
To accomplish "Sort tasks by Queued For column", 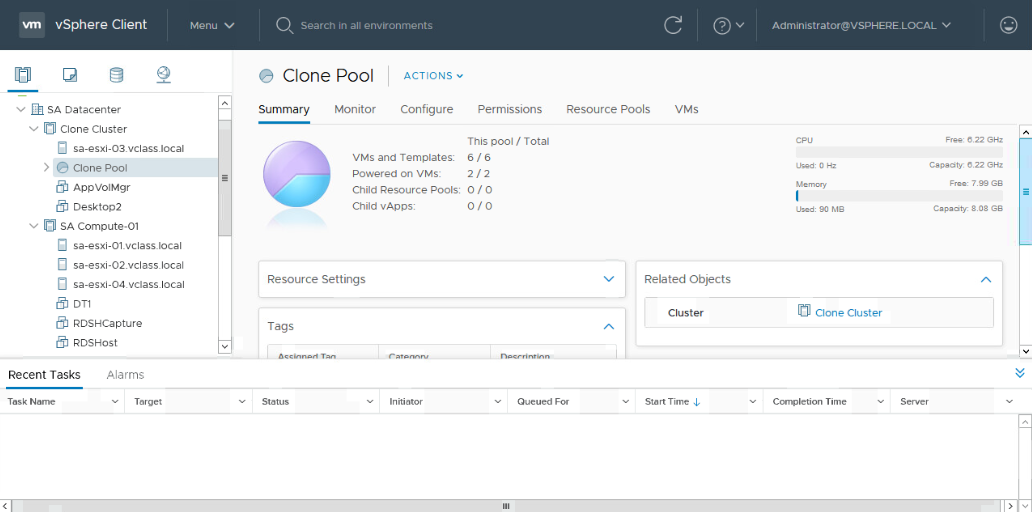I will click(543, 401).
